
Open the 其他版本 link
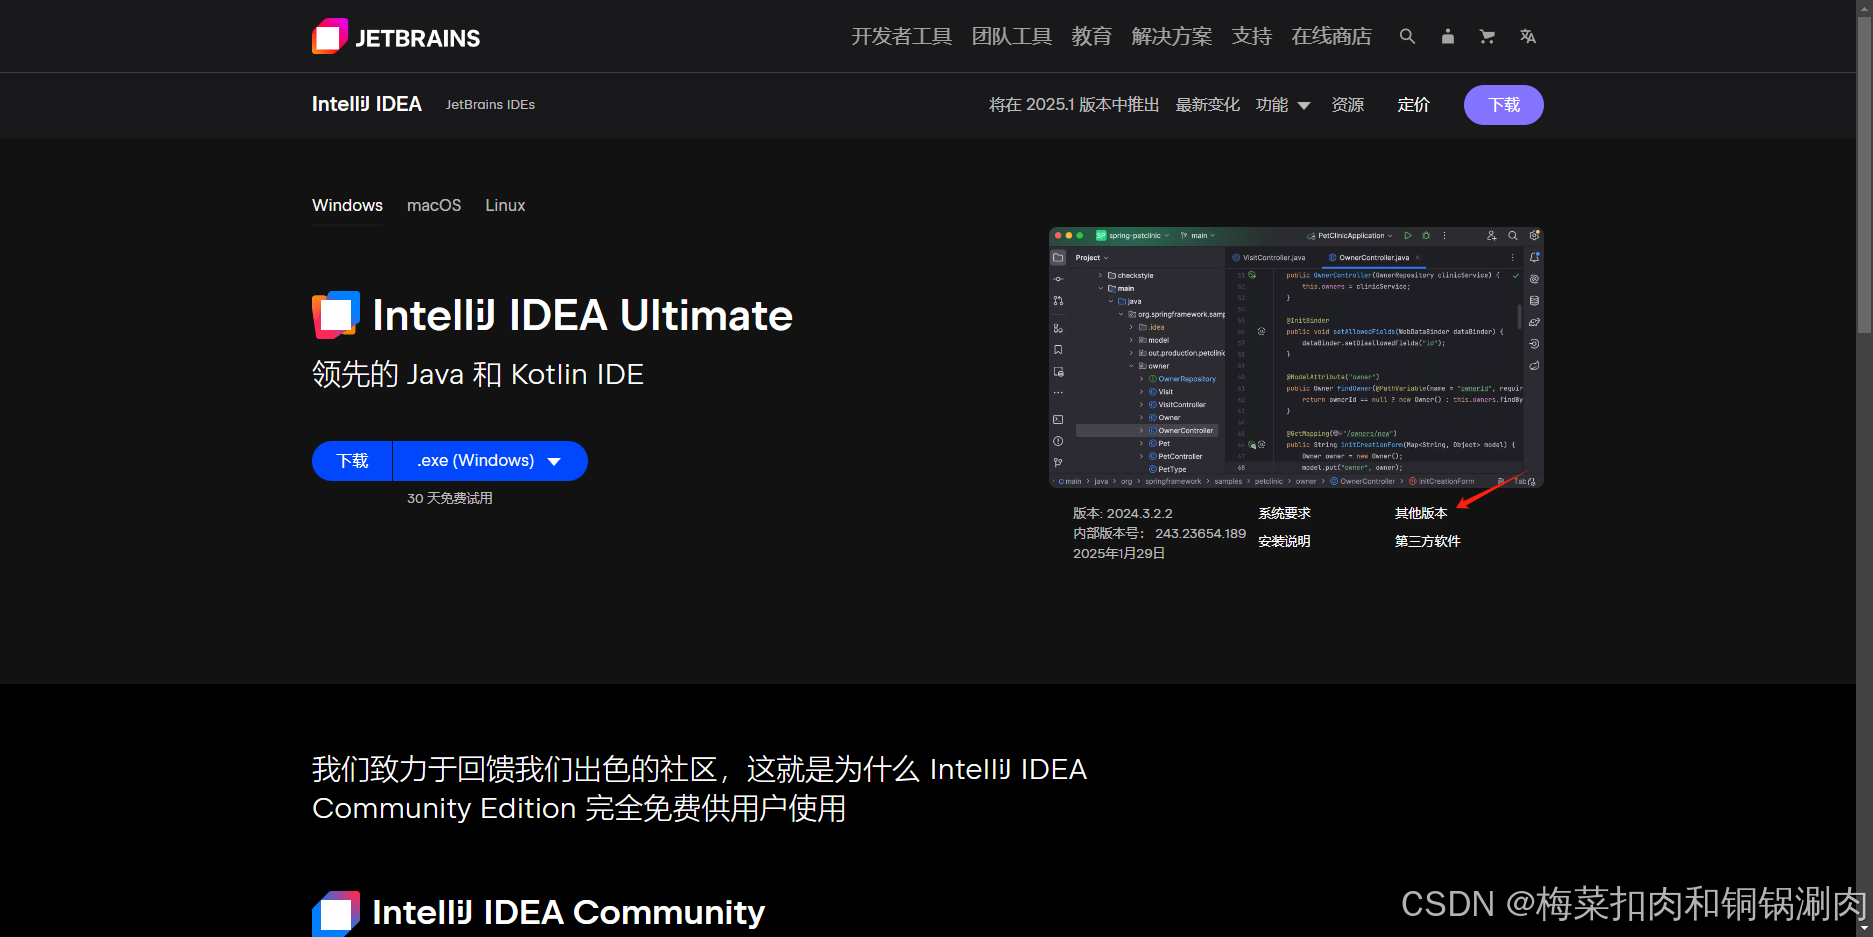(x=1421, y=513)
